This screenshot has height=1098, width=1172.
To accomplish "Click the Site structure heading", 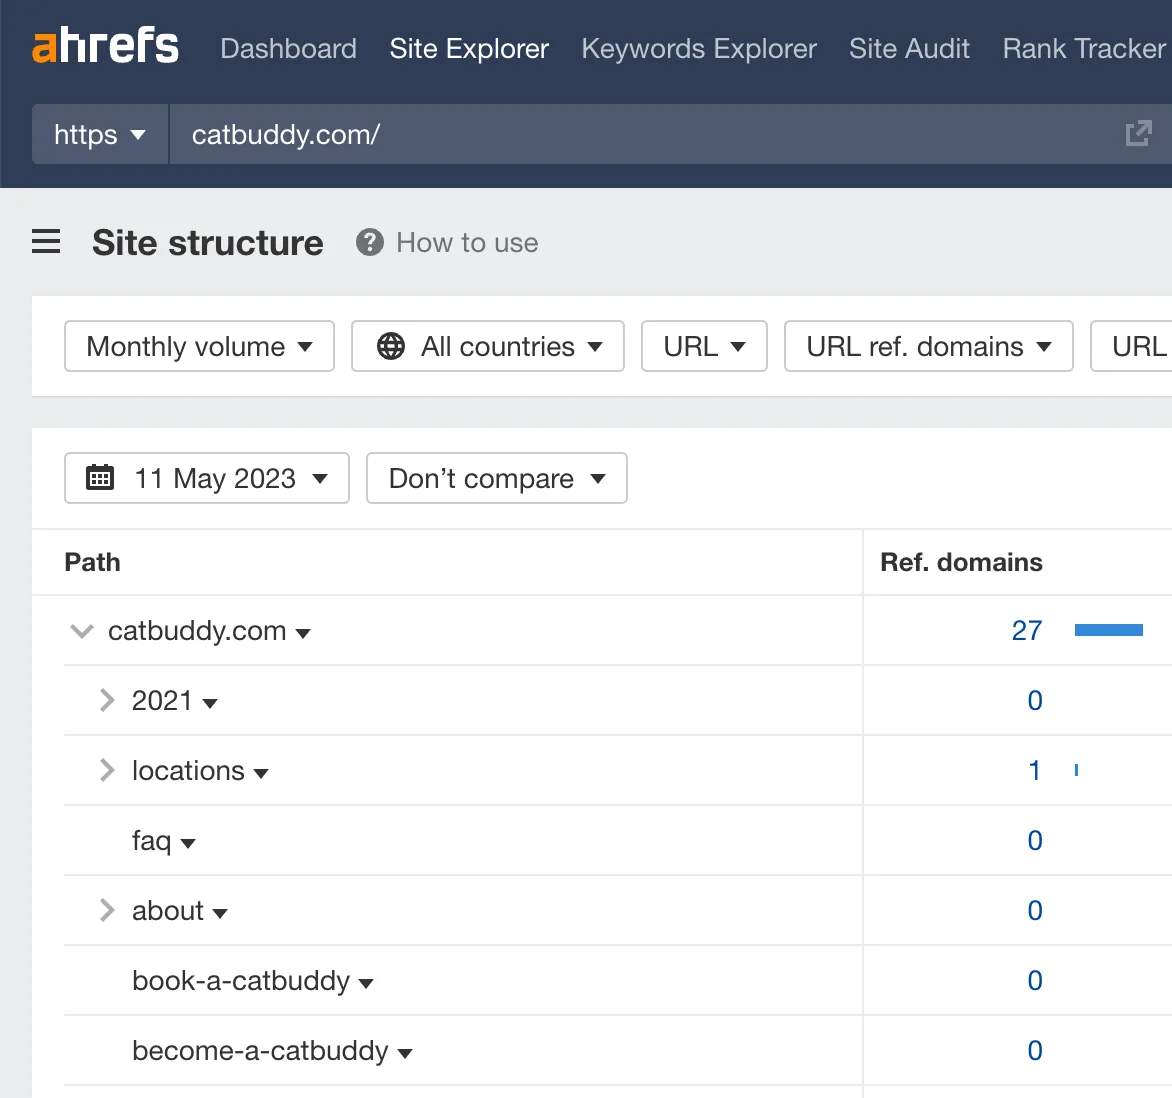I will click(208, 243).
